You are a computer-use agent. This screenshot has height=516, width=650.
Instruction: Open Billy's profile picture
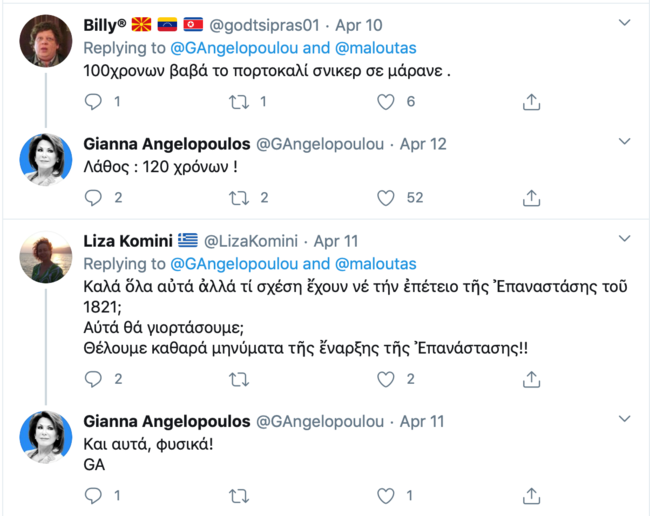tap(46, 40)
